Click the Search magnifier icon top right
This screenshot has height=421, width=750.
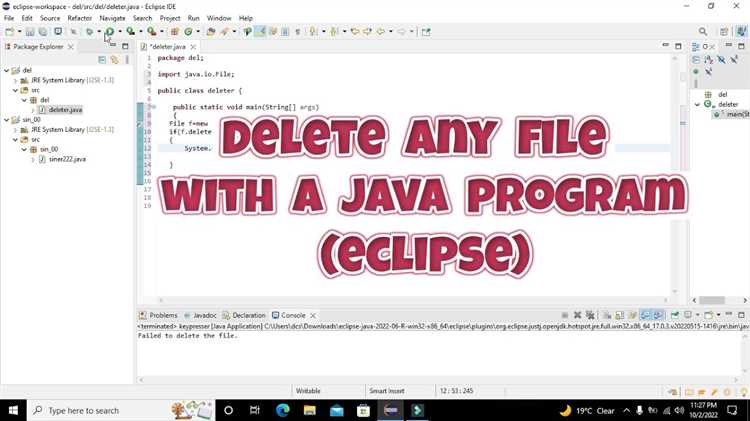click(703, 32)
